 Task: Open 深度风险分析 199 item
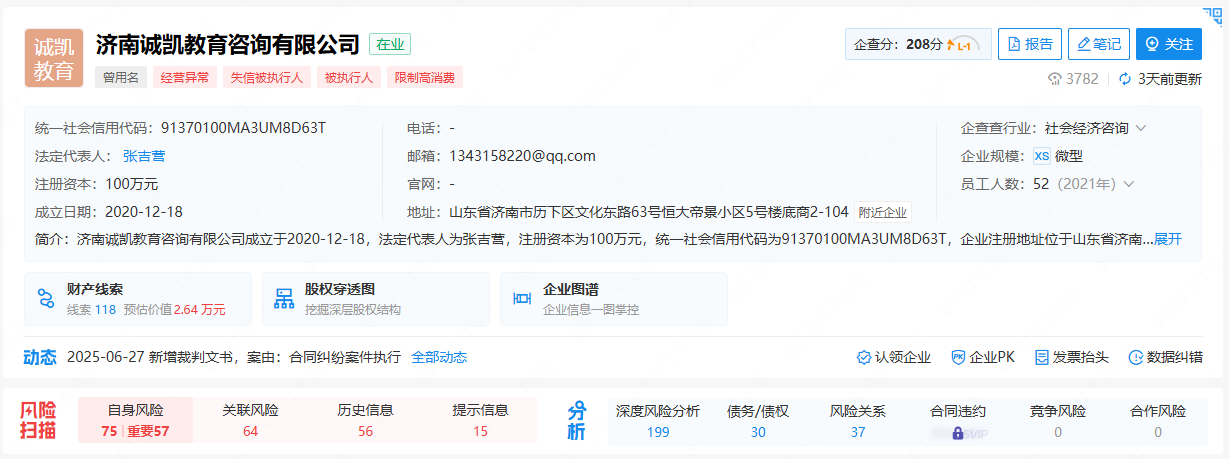tap(658, 421)
